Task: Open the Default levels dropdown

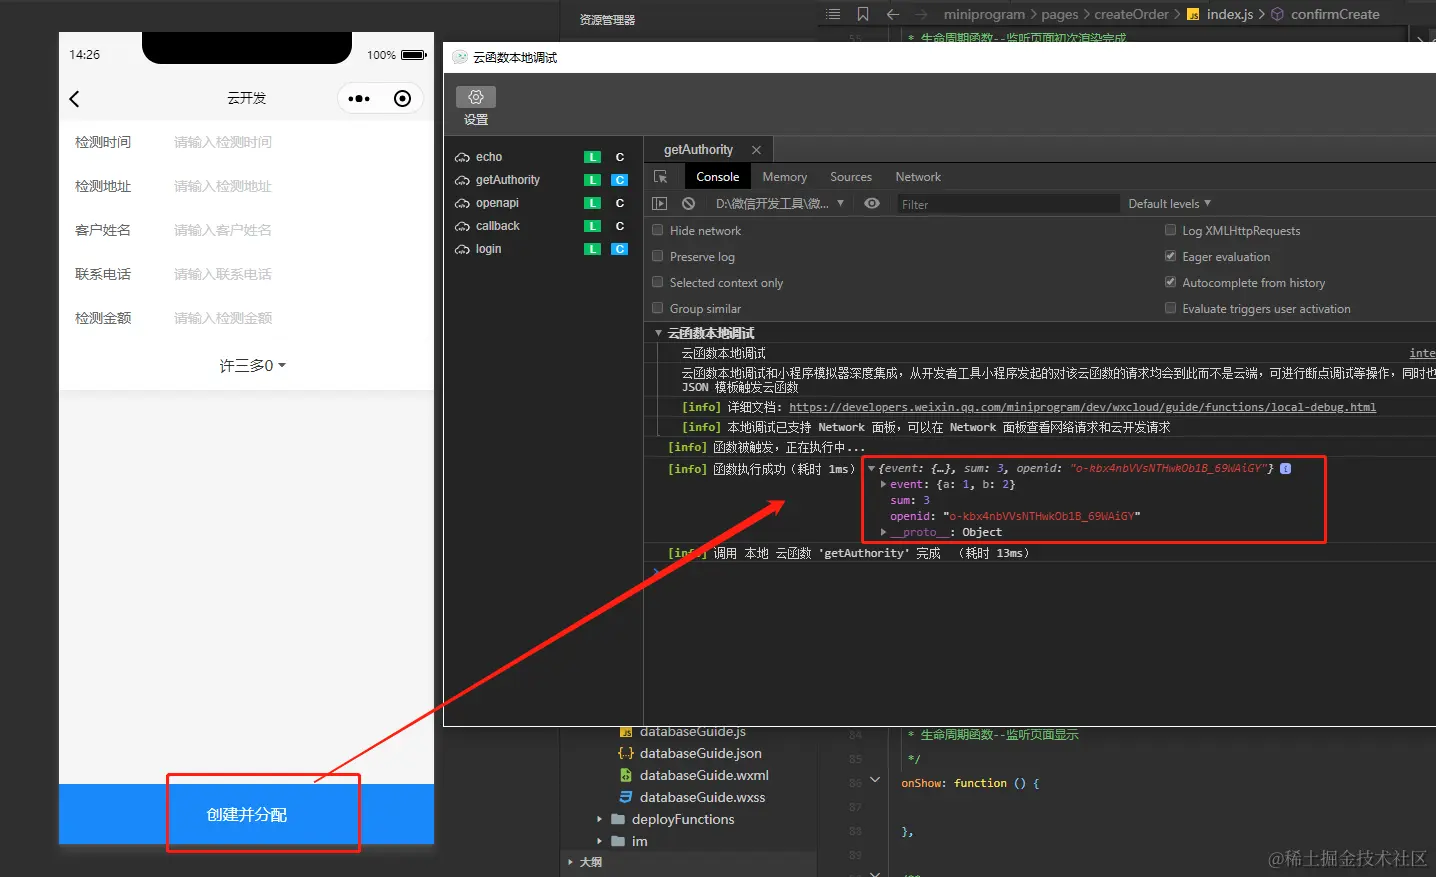Action: click(1169, 204)
